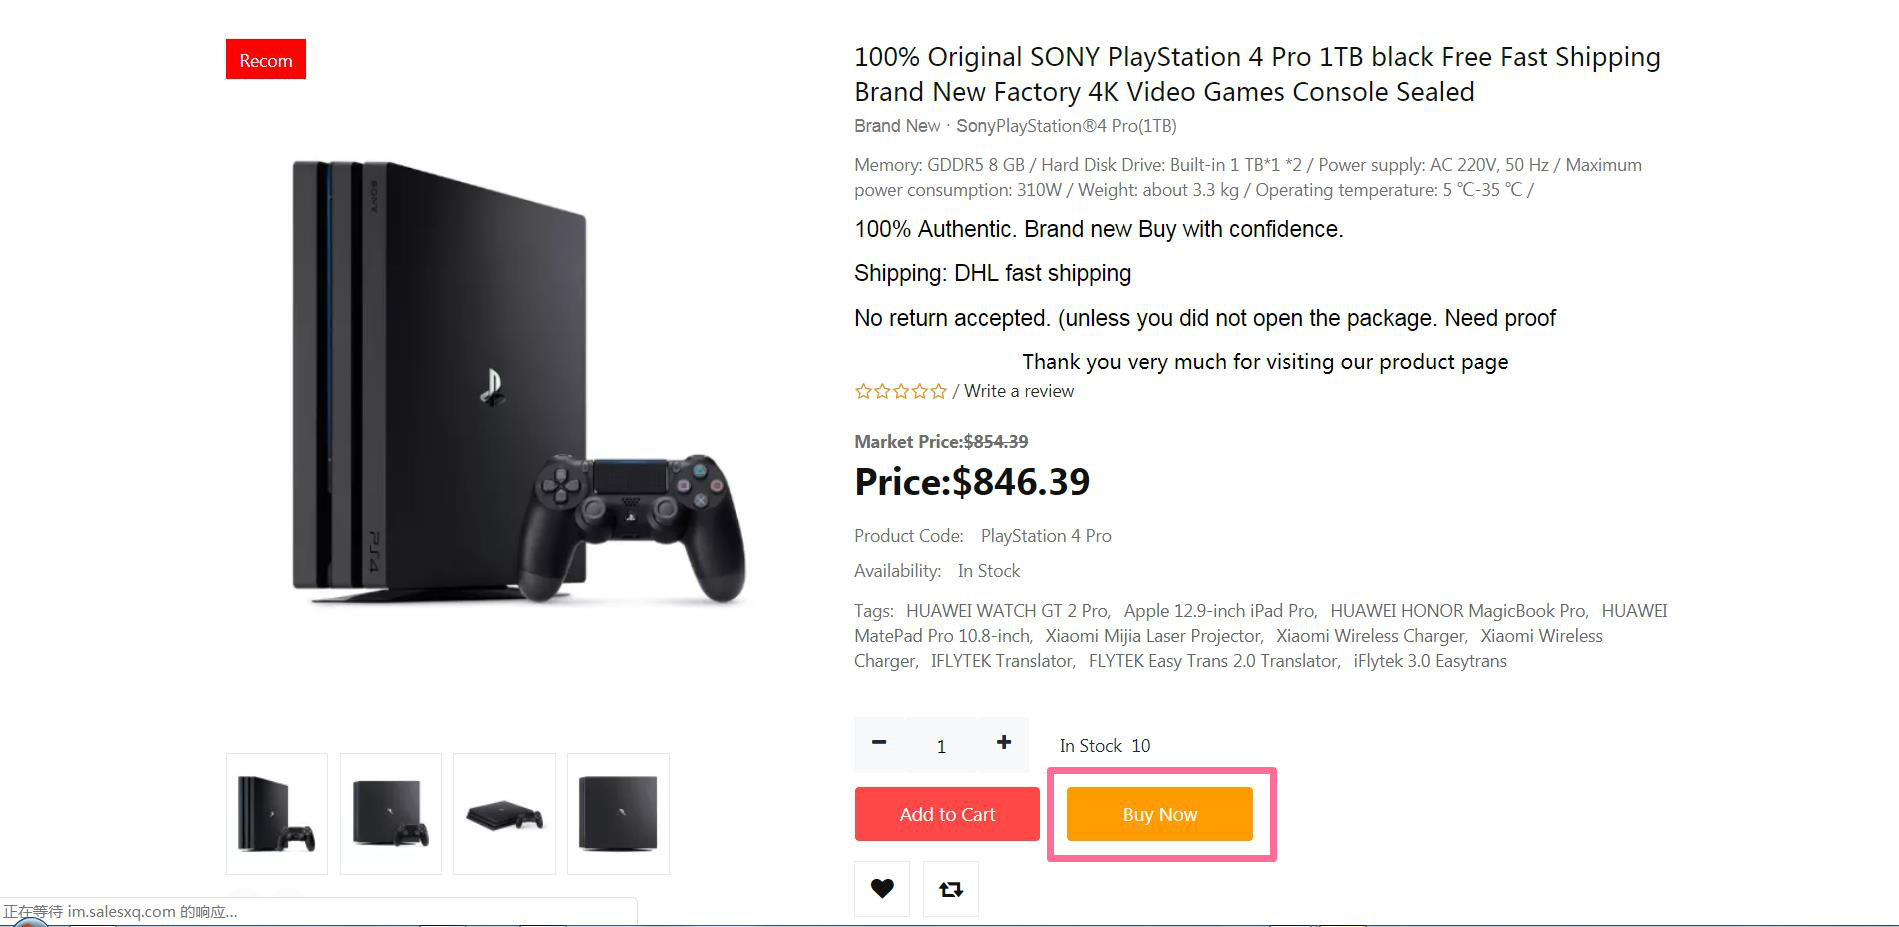Click the heart wishlist icon
Screen dimensions: 1899x927
pos(881,888)
